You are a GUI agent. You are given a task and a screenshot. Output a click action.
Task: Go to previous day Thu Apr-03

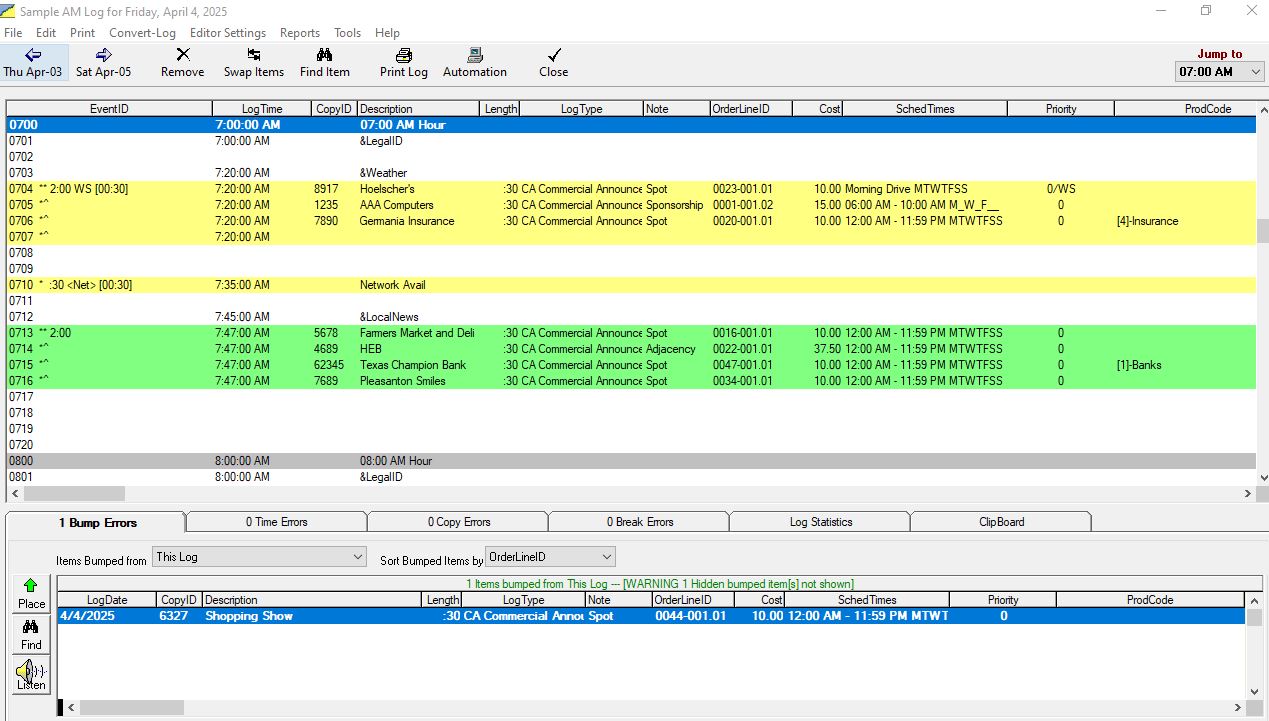[x=32, y=62]
